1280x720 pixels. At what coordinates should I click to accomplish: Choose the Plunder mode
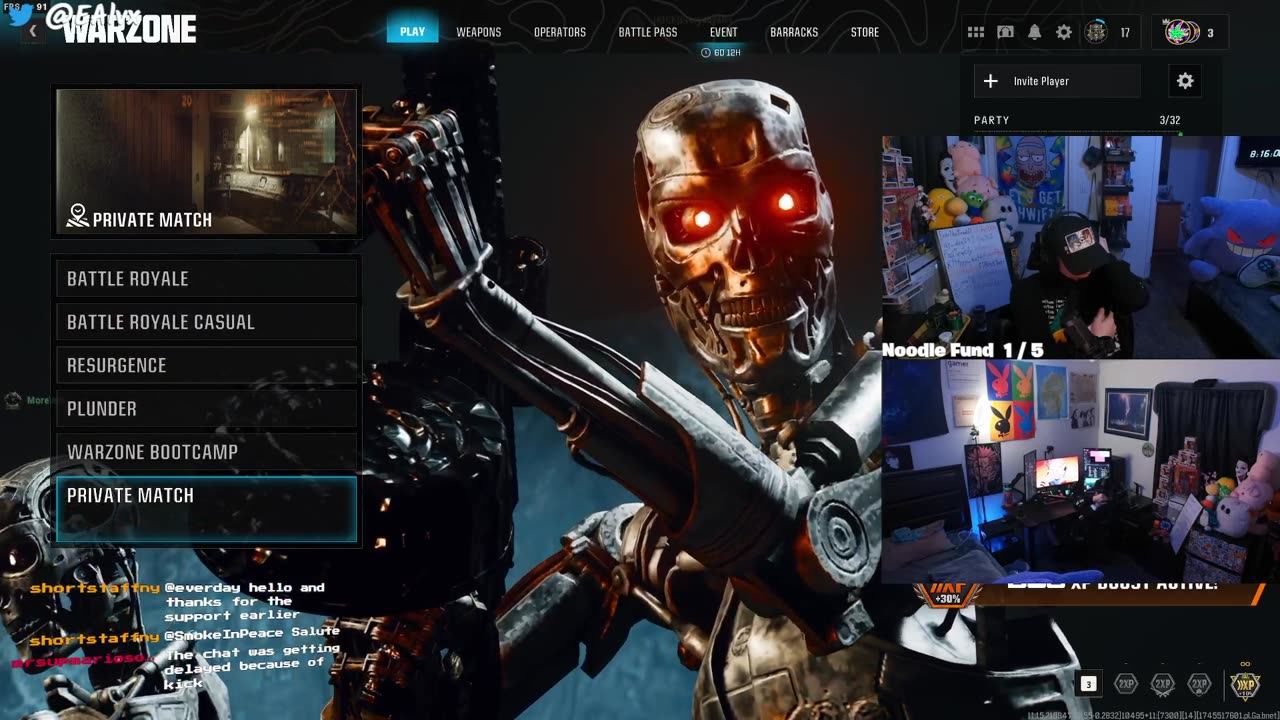pos(207,408)
